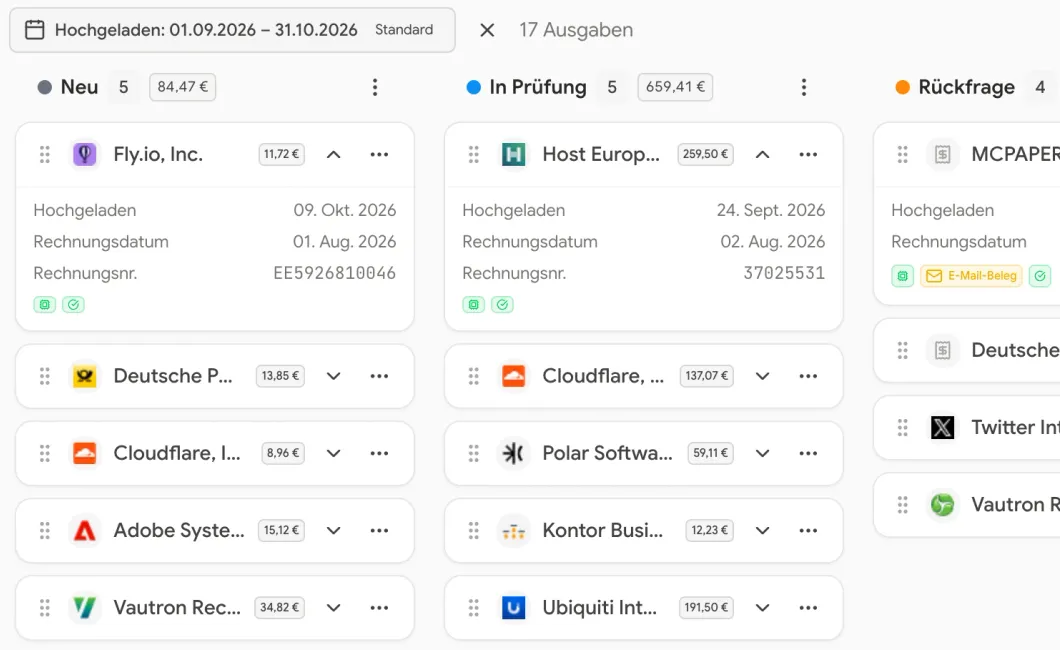This screenshot has width=1060, height=650.
Task: Click the Neu column heading
Action: point(80,87)
